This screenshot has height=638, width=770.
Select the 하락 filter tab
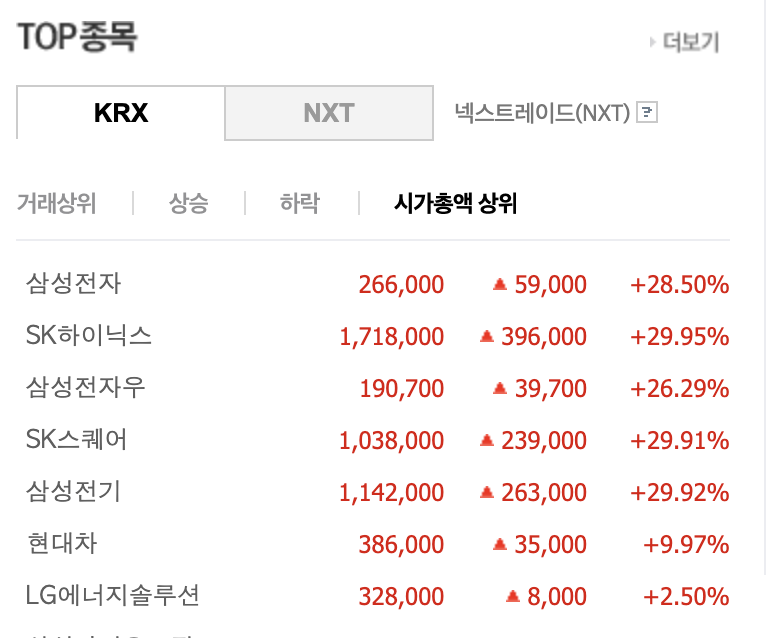tap(300, 203)
